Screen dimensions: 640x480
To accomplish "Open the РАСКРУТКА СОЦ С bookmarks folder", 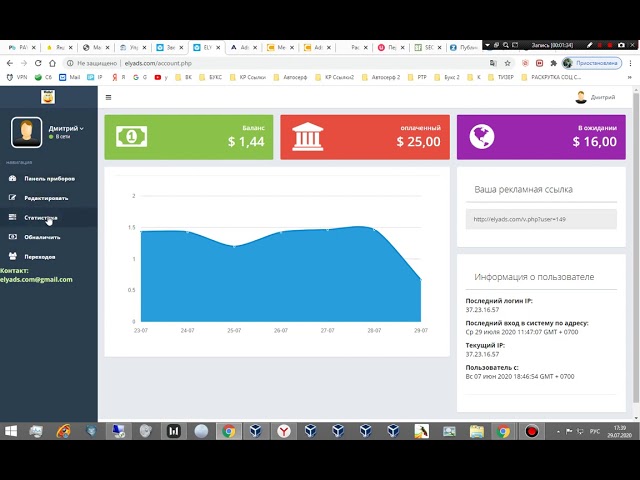I will pyautogui.click(x=551, y=77).
